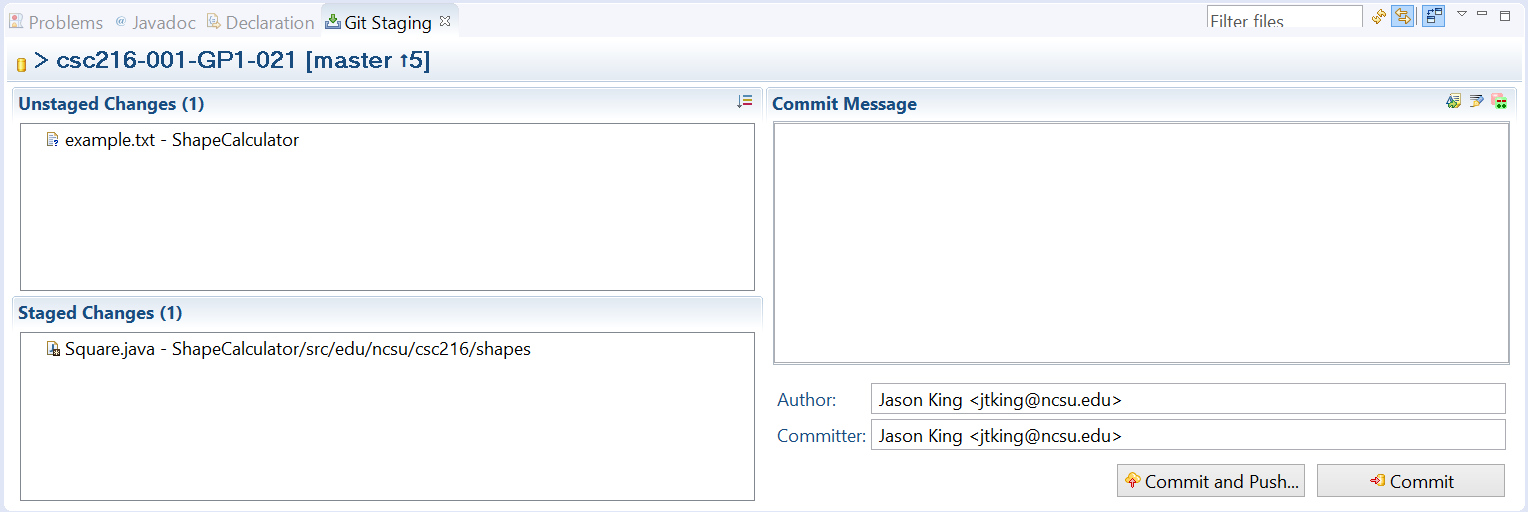Switch to the Problems tab
1528x512 pixels.
click(x=56, y=22)
